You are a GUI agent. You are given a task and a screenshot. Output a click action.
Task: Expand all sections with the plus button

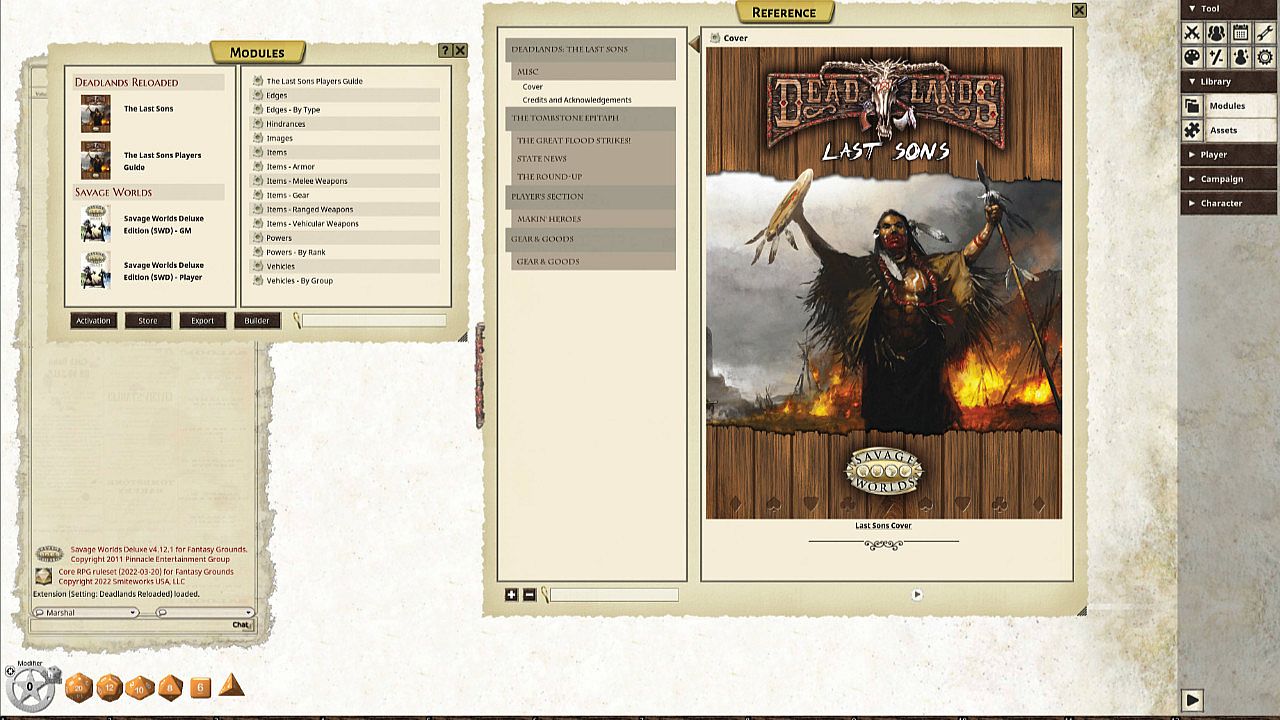click(x=511, y=595)
